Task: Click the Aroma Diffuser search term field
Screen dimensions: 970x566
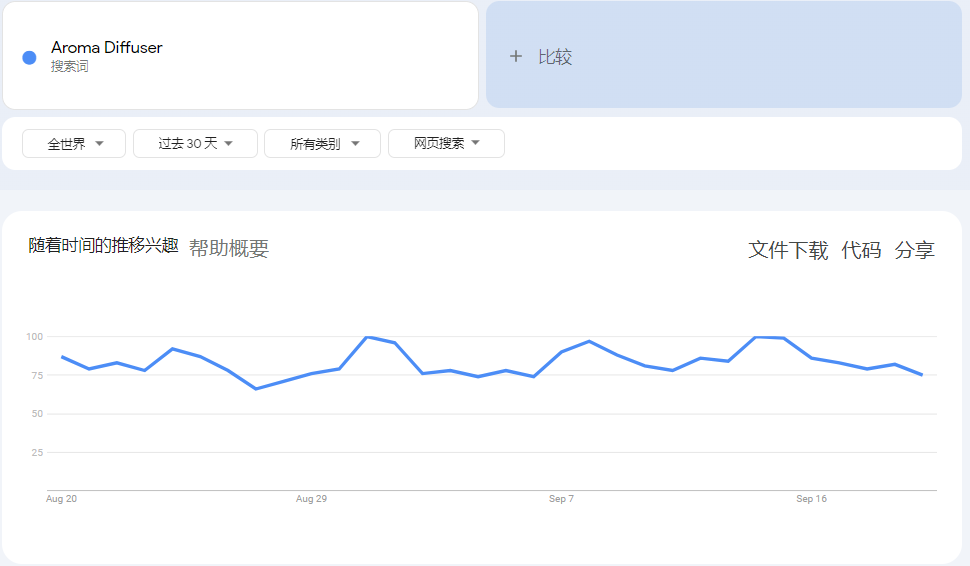Action: click(x=107, y=48)
